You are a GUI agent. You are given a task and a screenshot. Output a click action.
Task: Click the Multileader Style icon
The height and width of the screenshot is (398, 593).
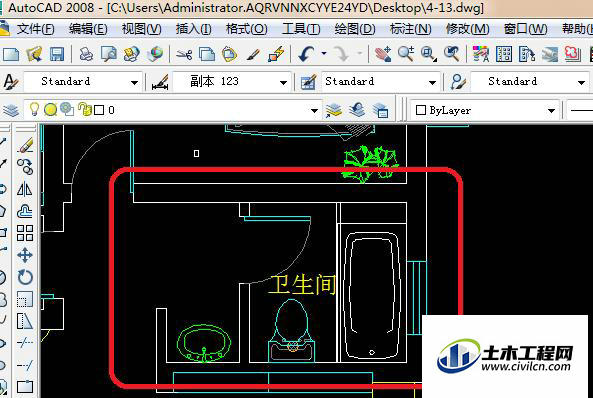458,82
